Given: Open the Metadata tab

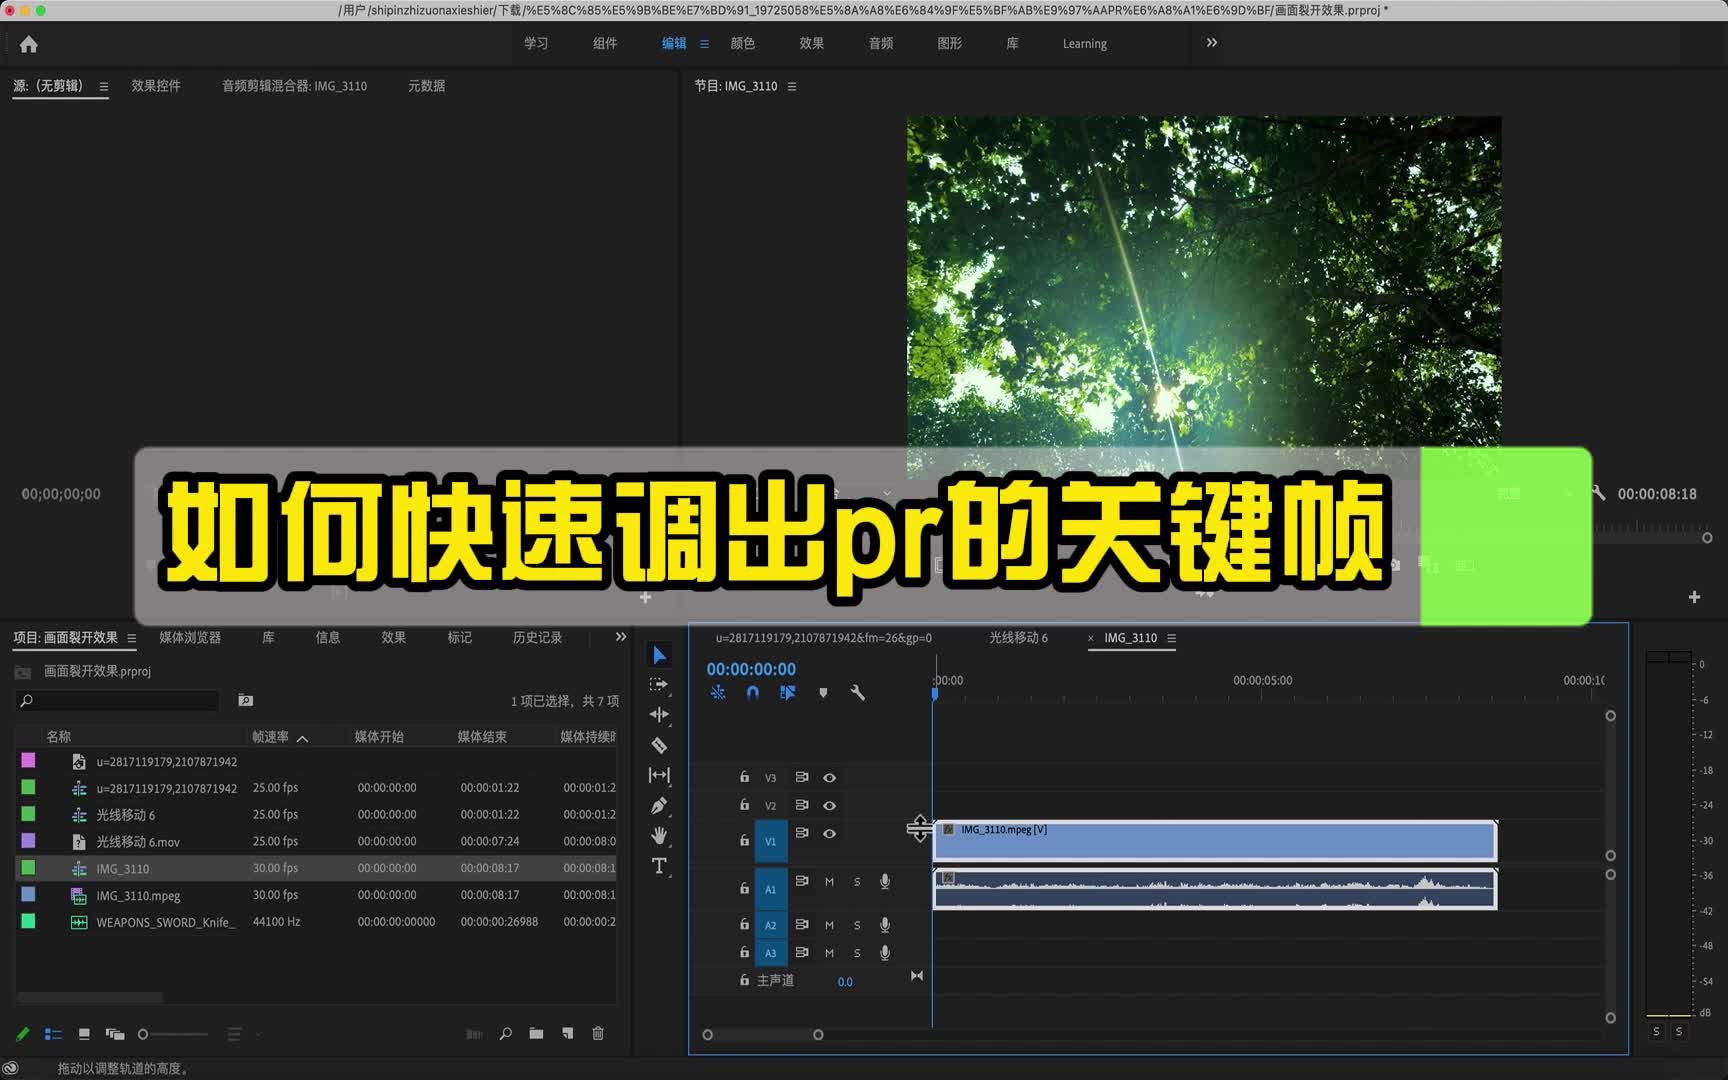Looking at the screenshot, I should 426,86.
